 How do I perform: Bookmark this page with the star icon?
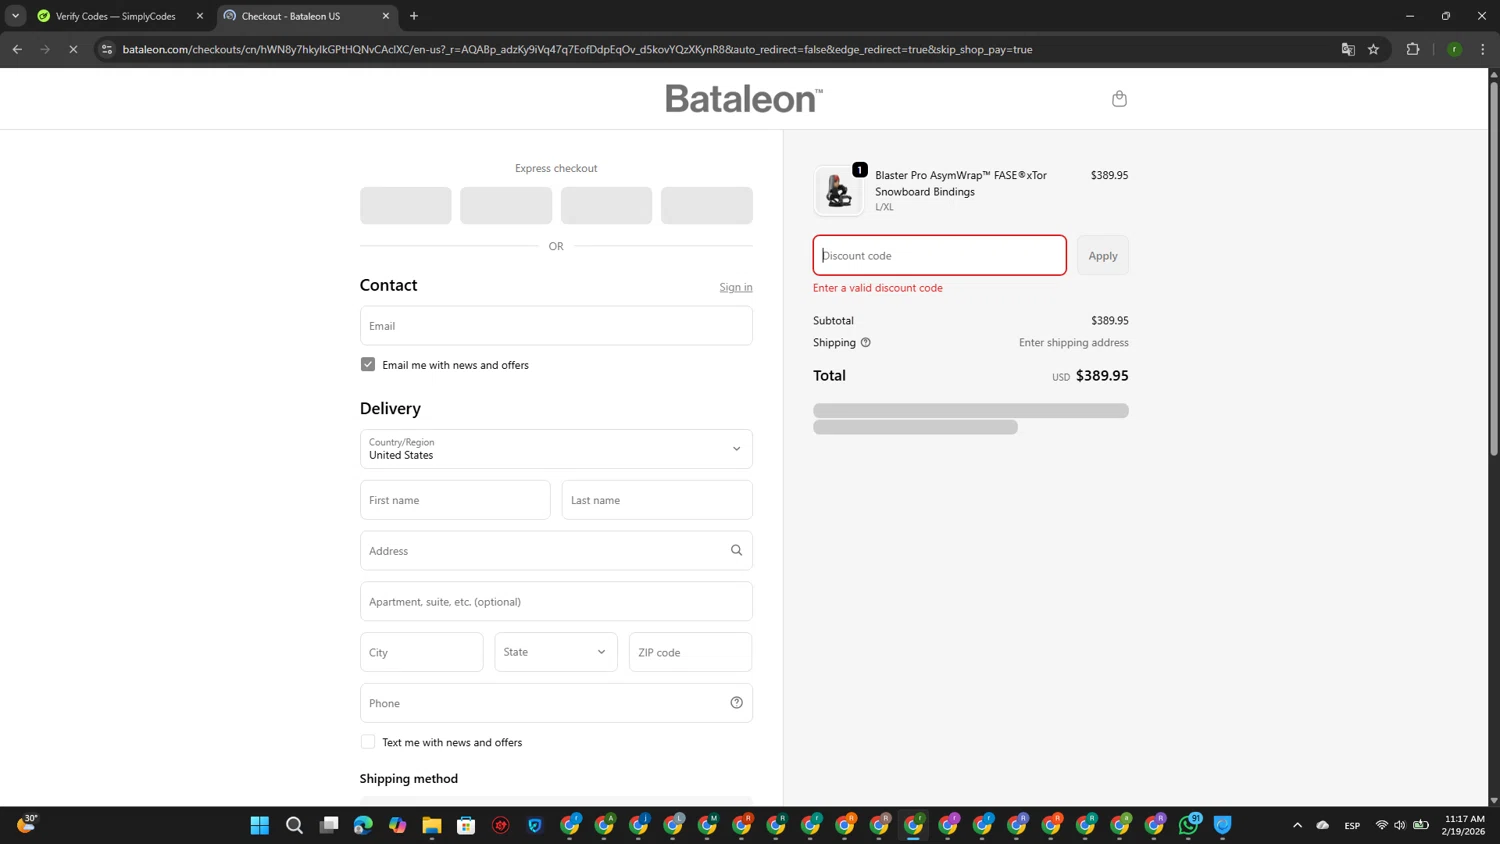click(x=1373, y=49)
